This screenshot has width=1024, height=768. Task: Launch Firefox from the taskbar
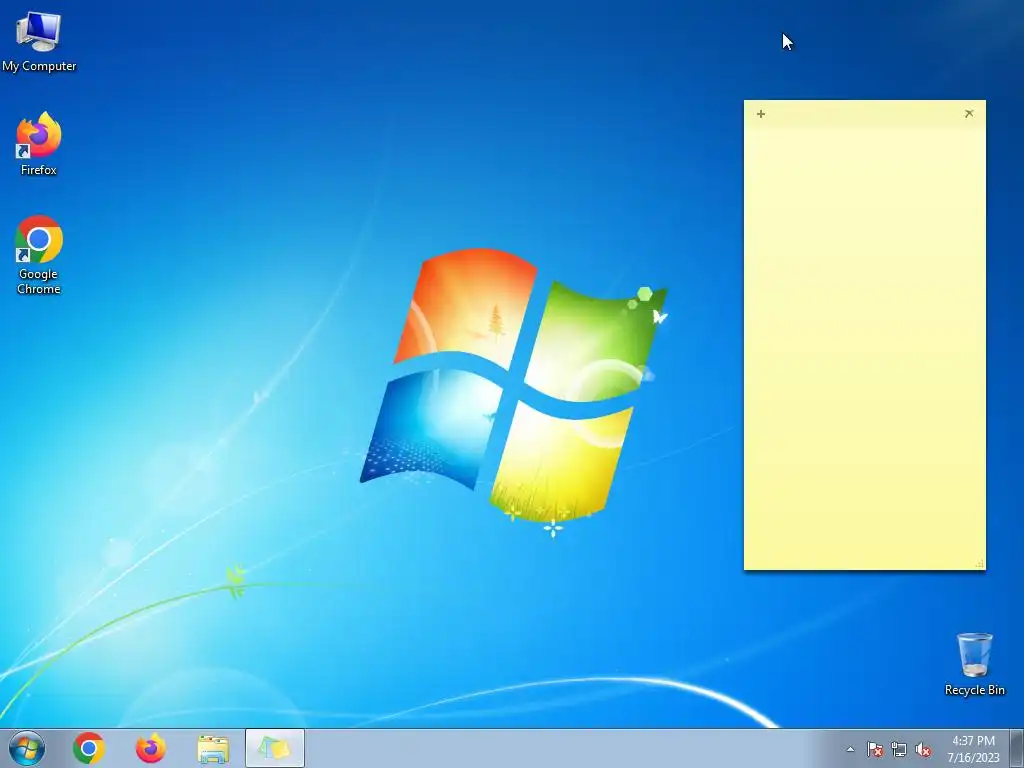coord(151,748)
